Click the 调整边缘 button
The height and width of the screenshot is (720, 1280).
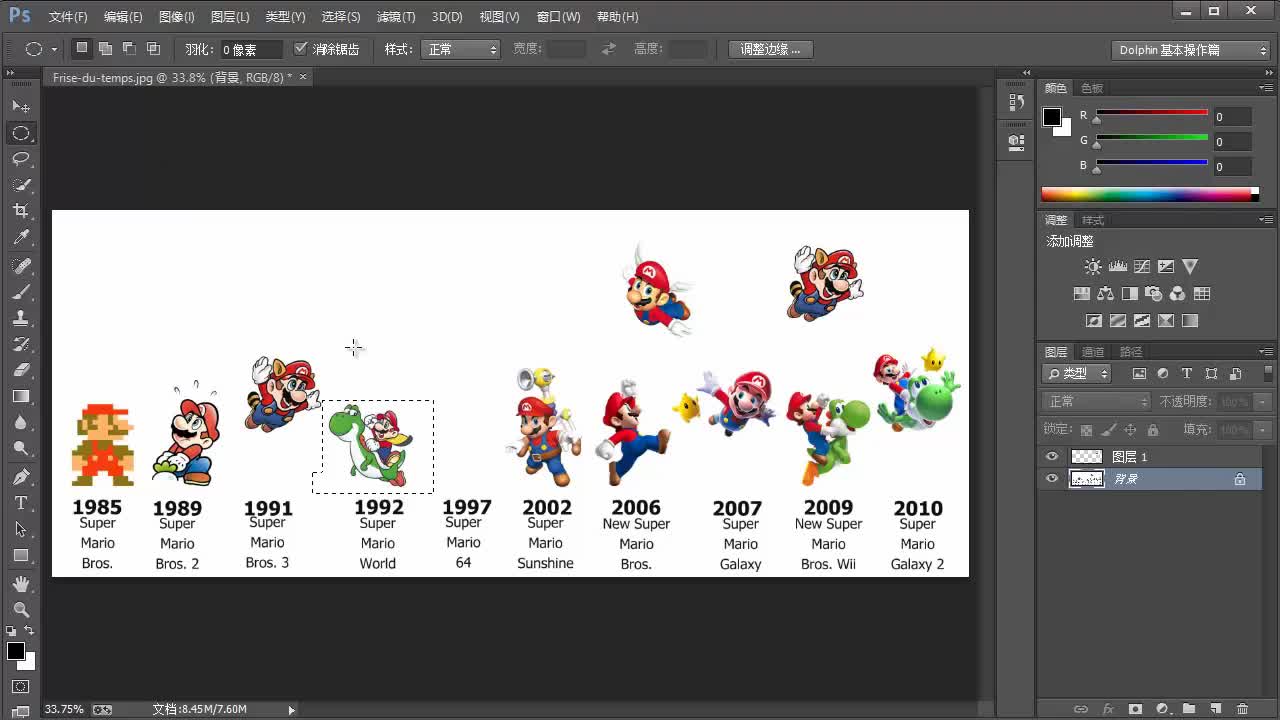point(769,48)
